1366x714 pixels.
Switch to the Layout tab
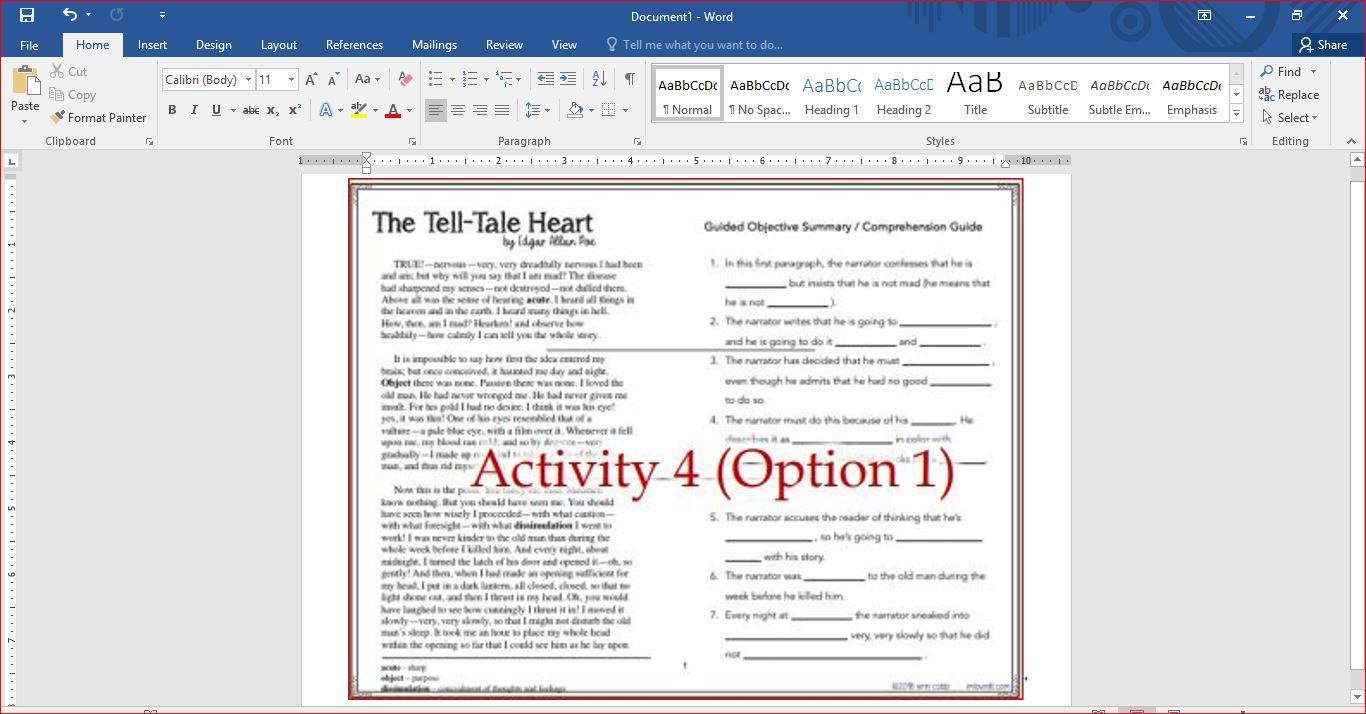tap(278, 45)
